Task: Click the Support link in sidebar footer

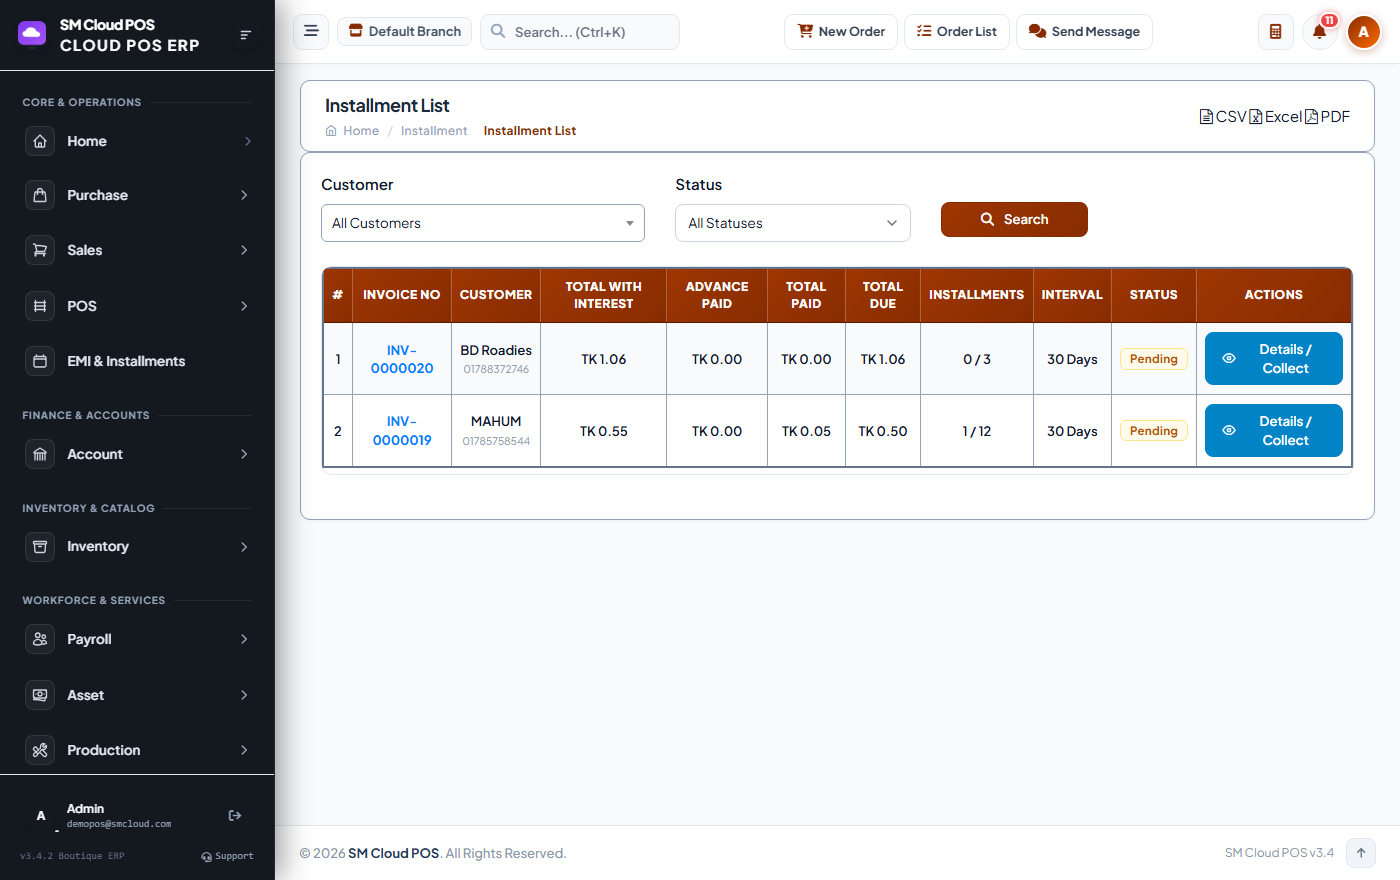Action: coord(228,857)
